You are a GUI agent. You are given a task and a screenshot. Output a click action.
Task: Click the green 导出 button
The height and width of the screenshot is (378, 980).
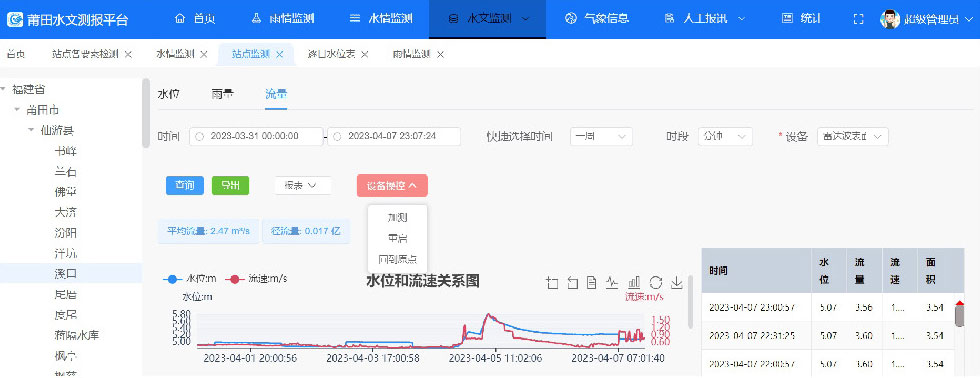(x=231, y=185)
